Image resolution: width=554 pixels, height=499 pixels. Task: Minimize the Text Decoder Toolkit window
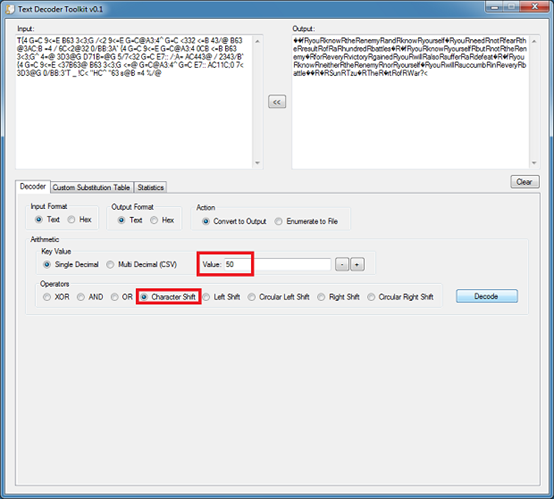click(495, 7)
